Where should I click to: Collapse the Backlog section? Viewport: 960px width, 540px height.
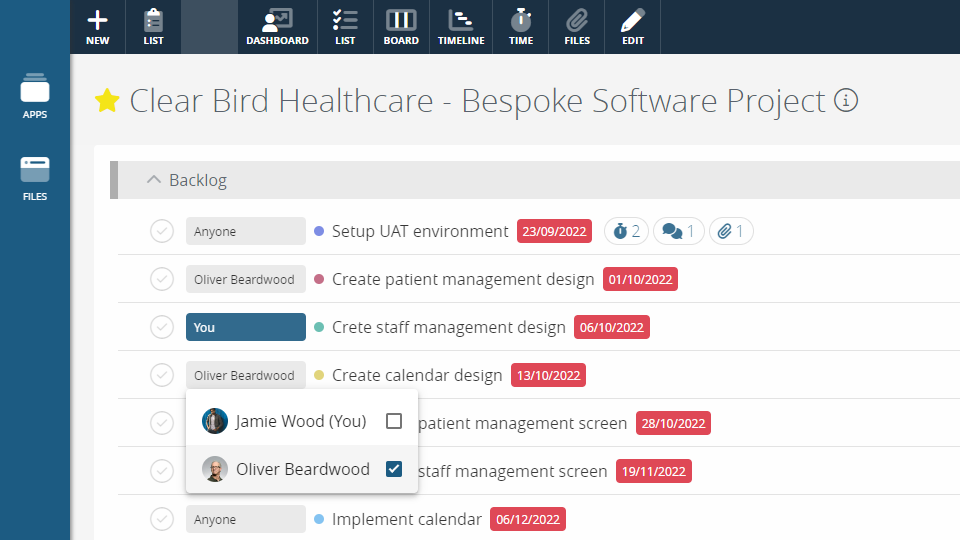(x=153, y=180)
